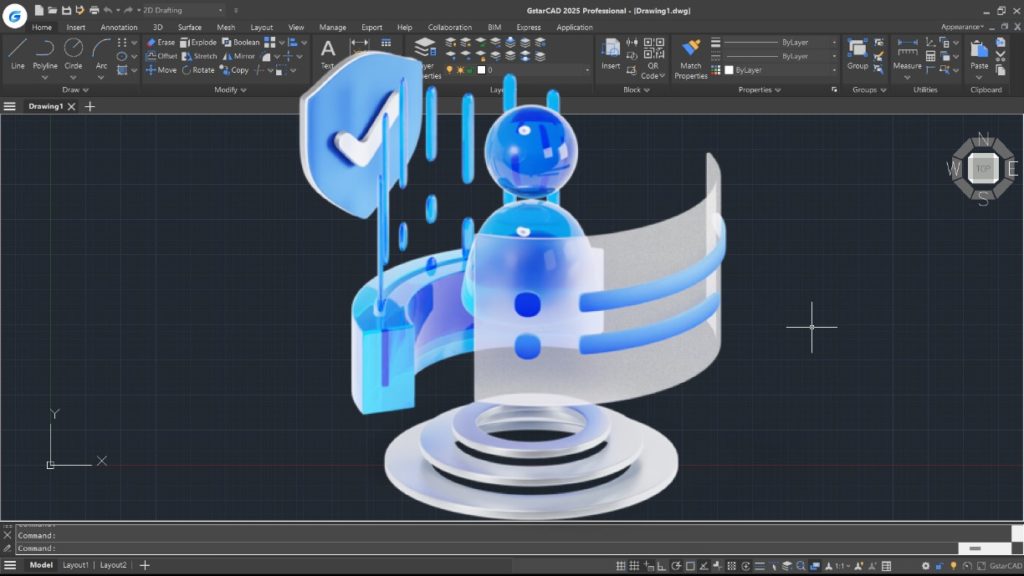Click the Match Properties brush icon
This screenshot has width=1024, height=576.
coord(691,52)
